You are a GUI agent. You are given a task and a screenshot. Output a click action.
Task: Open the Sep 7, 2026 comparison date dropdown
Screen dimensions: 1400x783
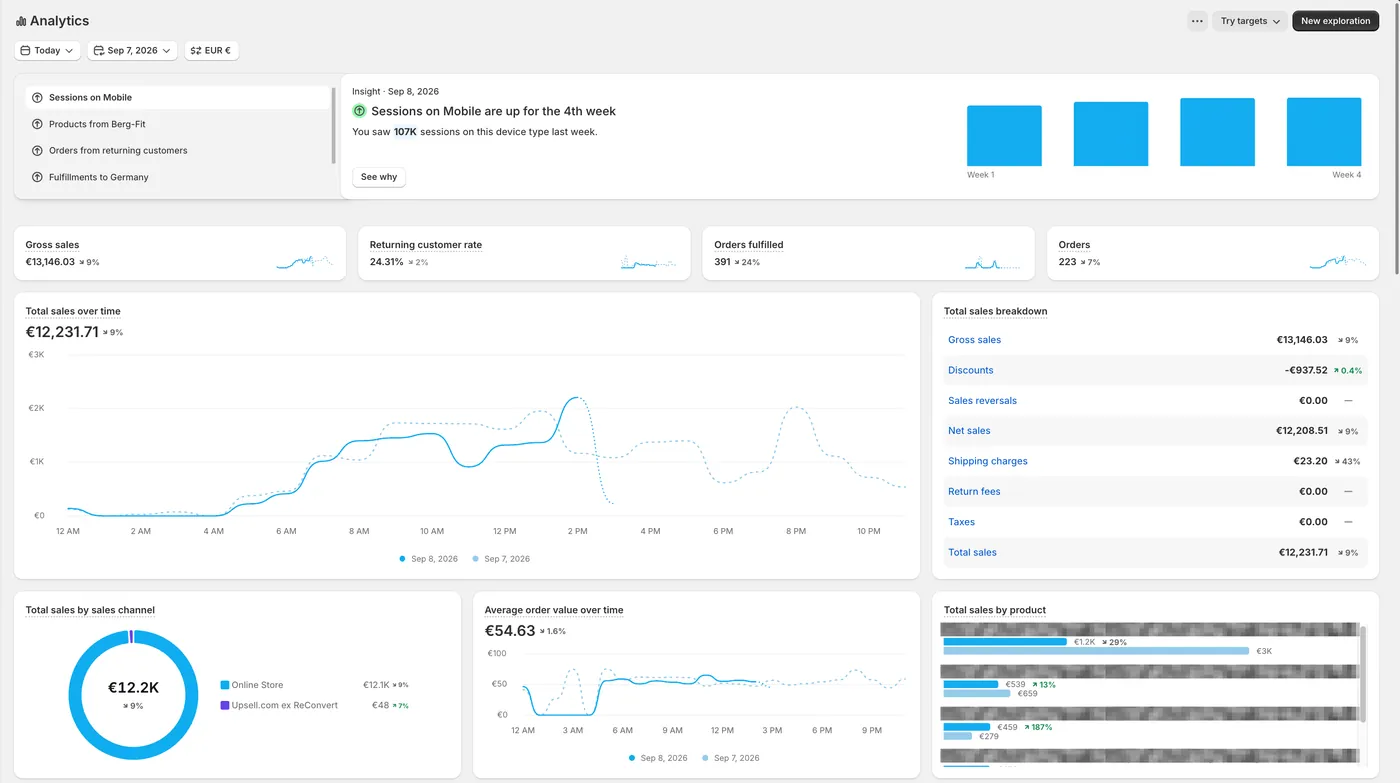pyautogui.click(x=132, y=51)
